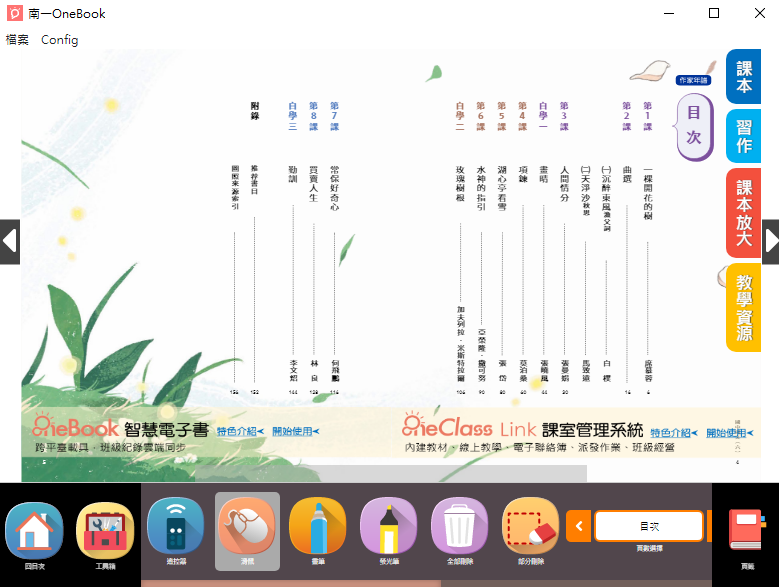This screenshot has width=779, height=587.
Task: Click the orange previous arrow in page selector
Action: (578, 525)
